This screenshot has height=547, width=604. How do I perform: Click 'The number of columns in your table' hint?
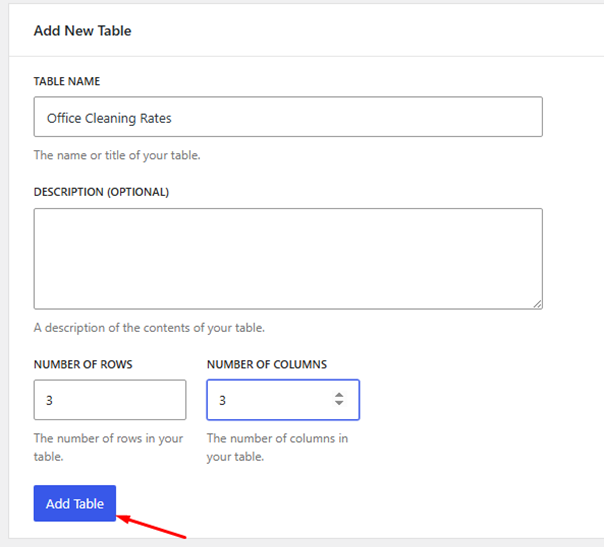pyautogui.click(x=277, y=447)
